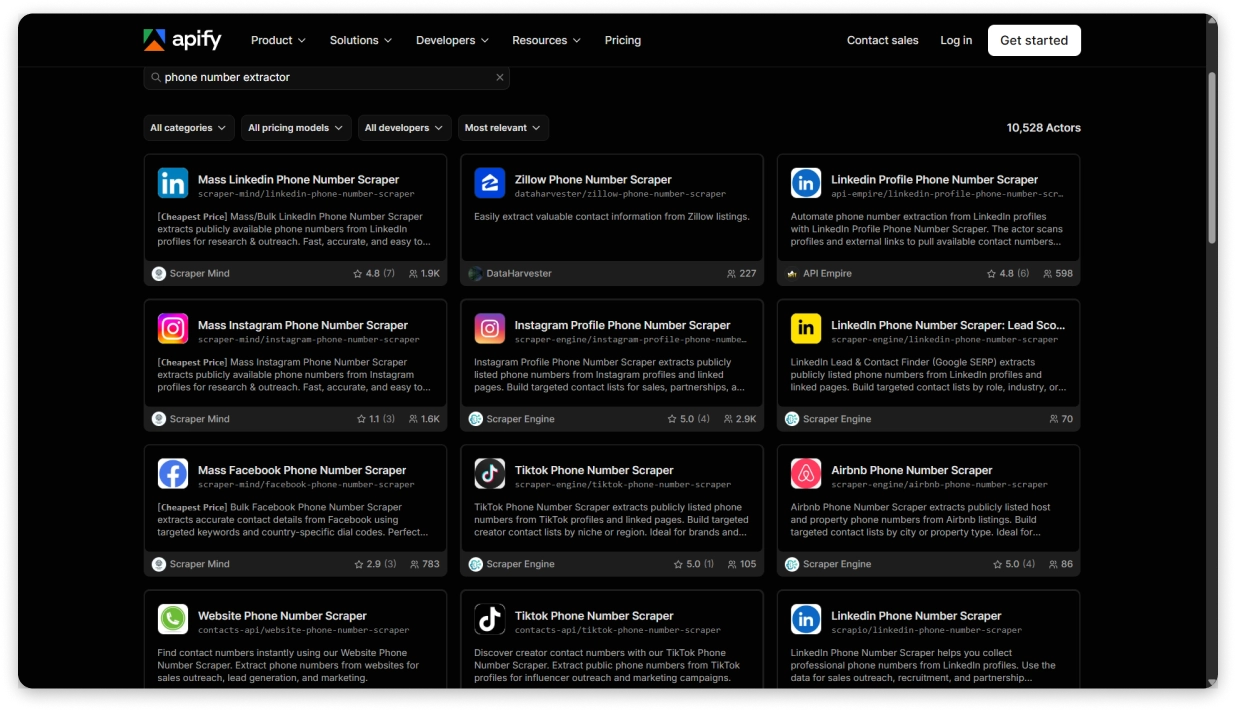Open the Most relevant sort dropdown

(503, 128)
